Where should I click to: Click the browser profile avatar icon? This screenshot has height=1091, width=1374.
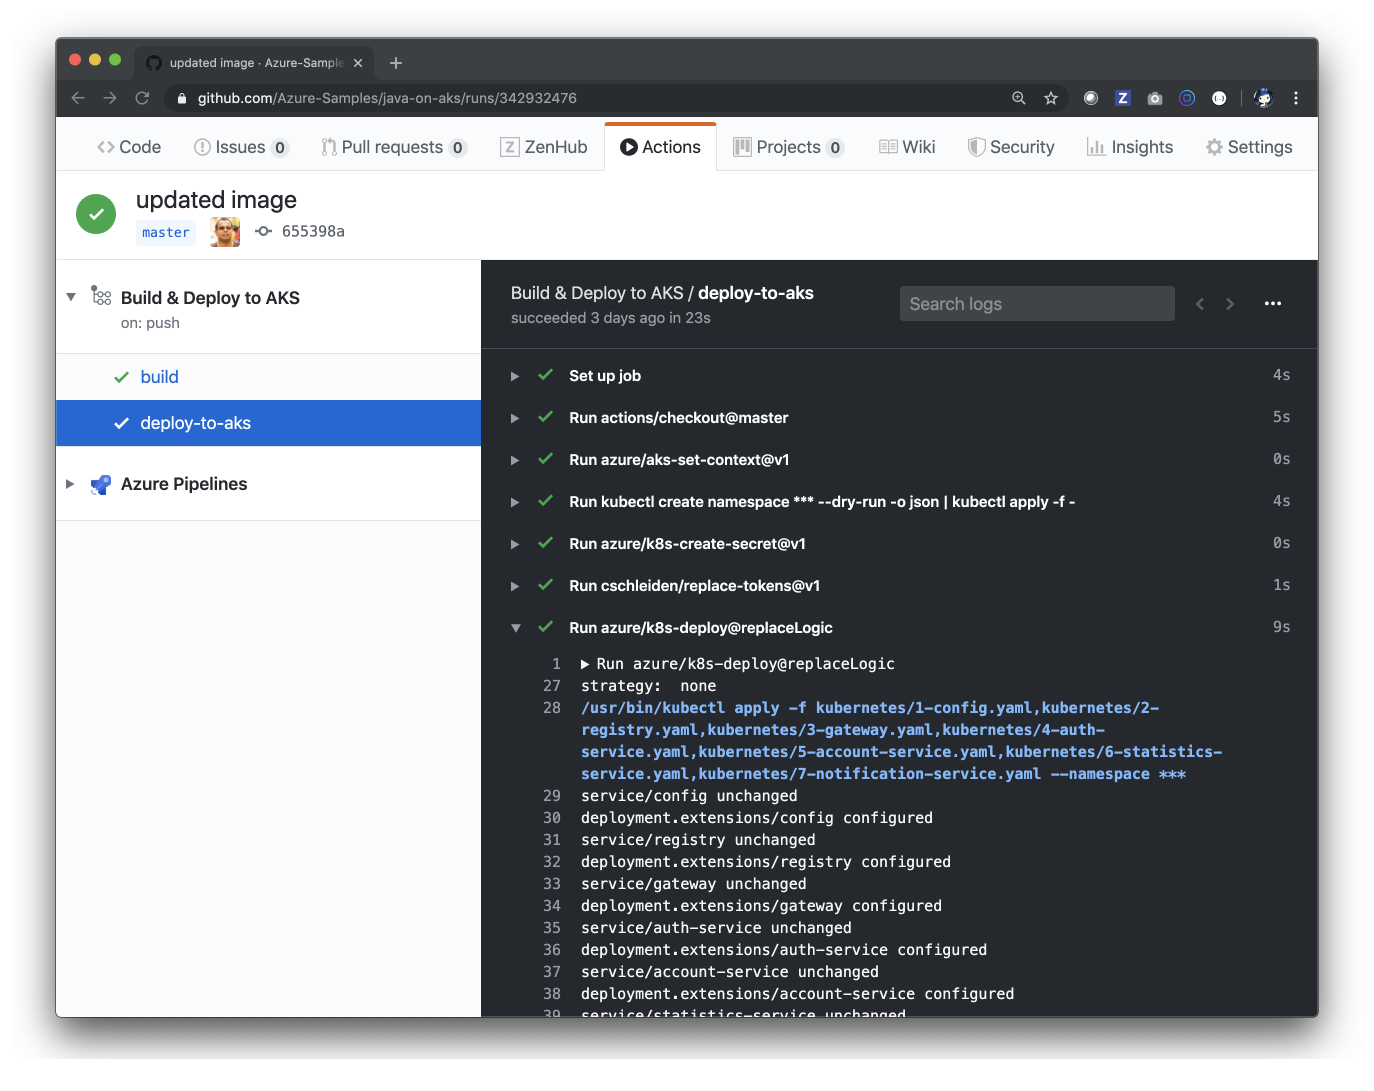[x=1264, y=98]
